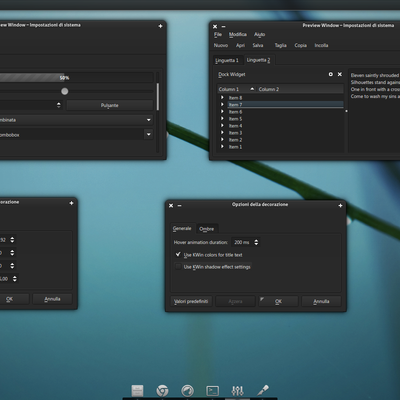This screenshot has width=400, height=400.
Task: Select the Item 3 row text
Action: coord(235,133)
